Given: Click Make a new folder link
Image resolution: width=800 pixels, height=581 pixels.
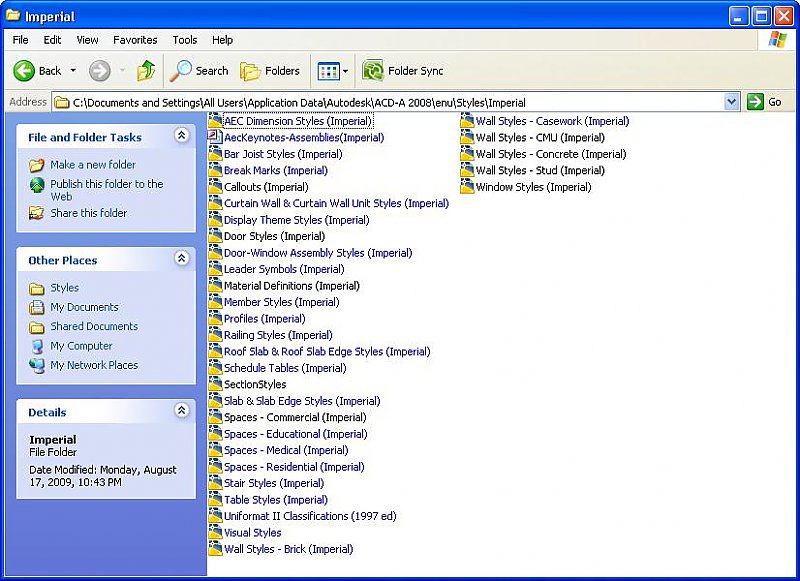Looking at the screenshot, I should 92,165.
